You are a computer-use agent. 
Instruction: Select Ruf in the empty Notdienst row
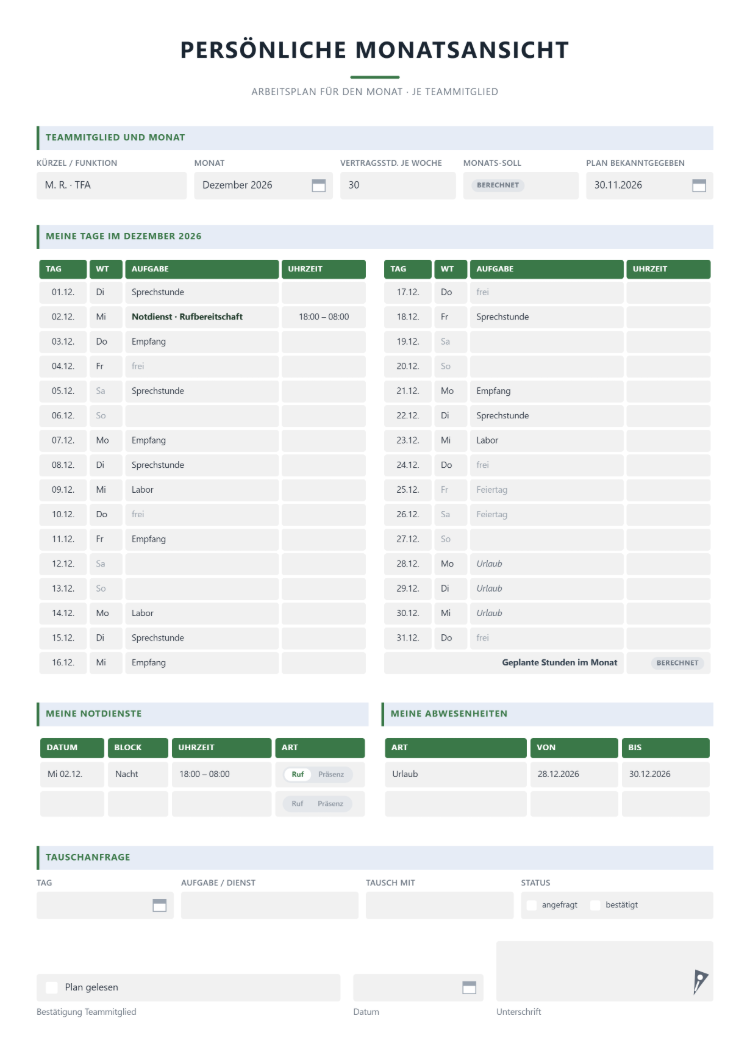pos(298,804)
